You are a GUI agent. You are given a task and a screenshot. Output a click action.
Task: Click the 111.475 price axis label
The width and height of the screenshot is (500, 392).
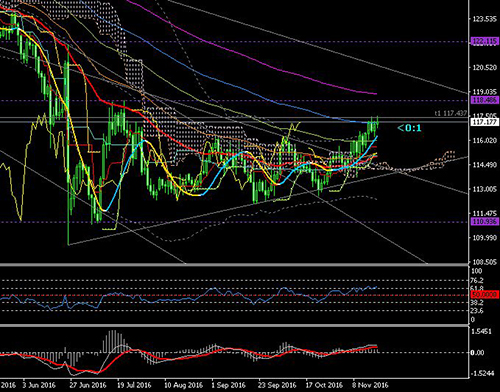(485, 213)
